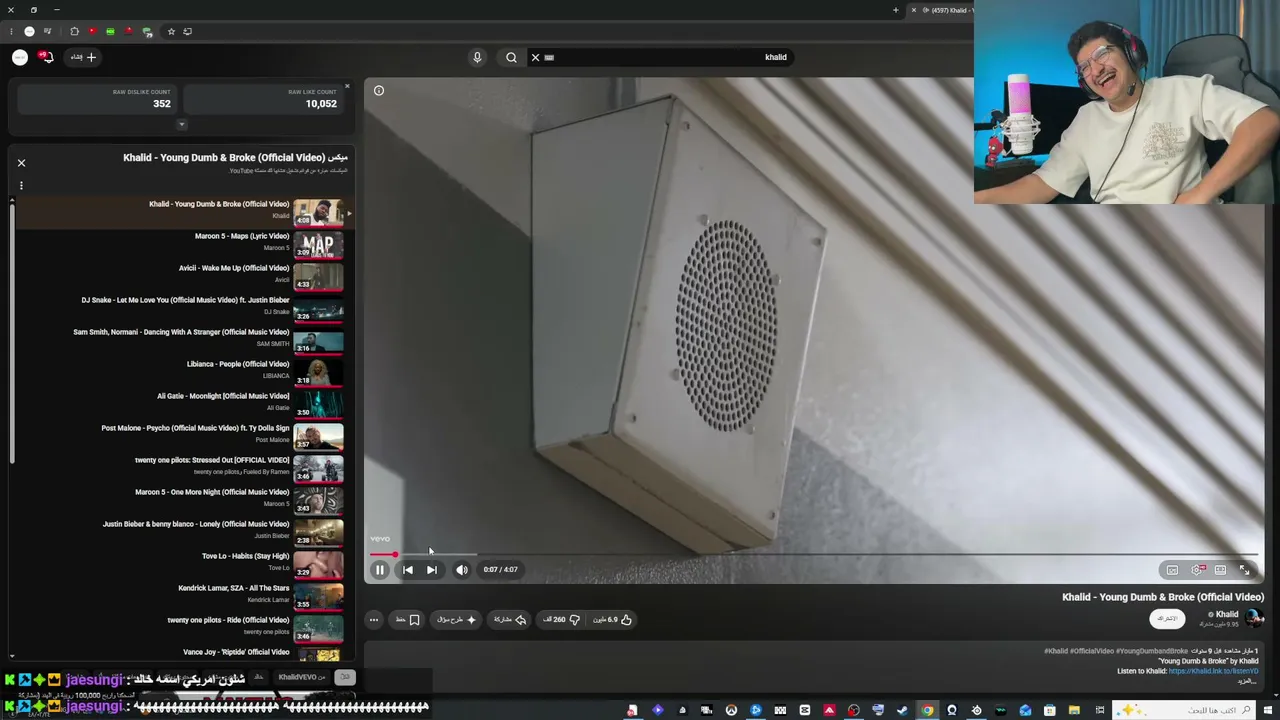This screenshot has height=720, width=1280.
Task: Seek on the red video progress bar
Action: 815,554
